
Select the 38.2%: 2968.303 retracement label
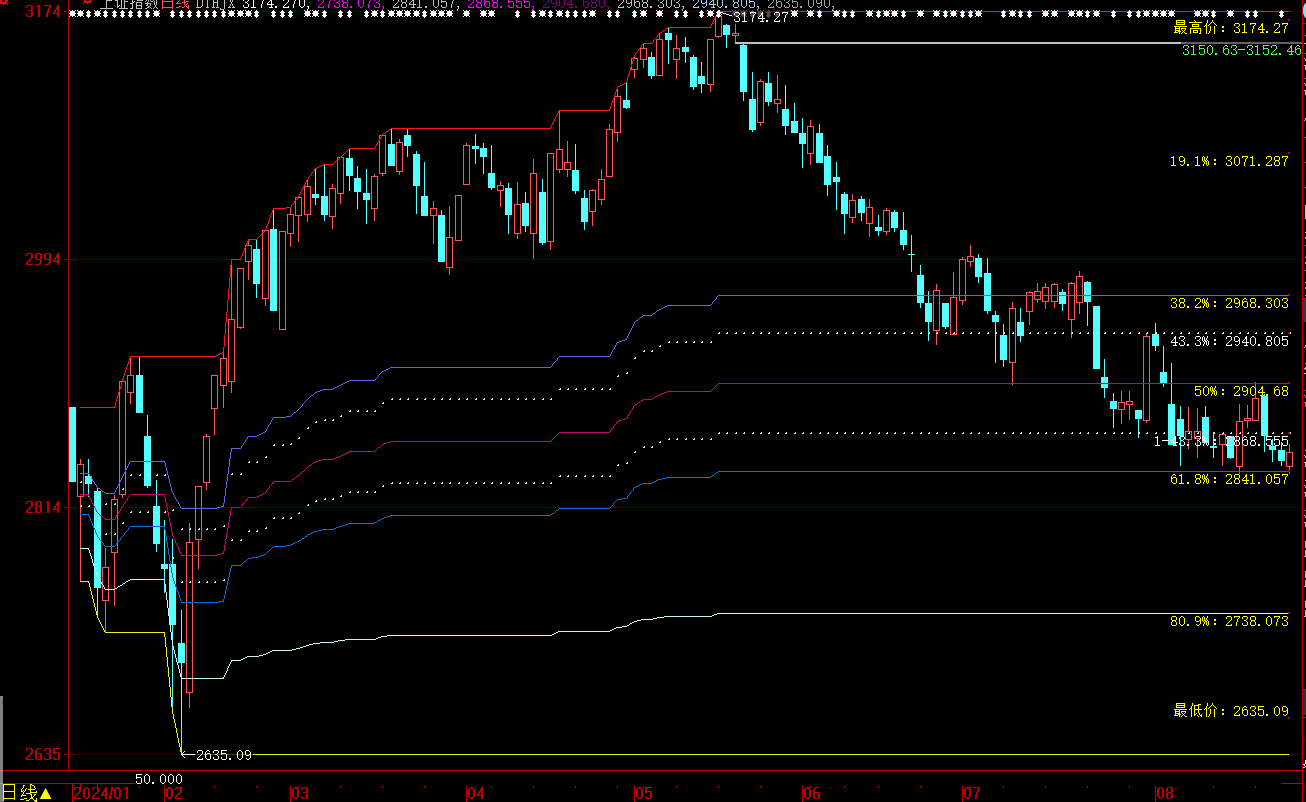tap(1229, 303)
